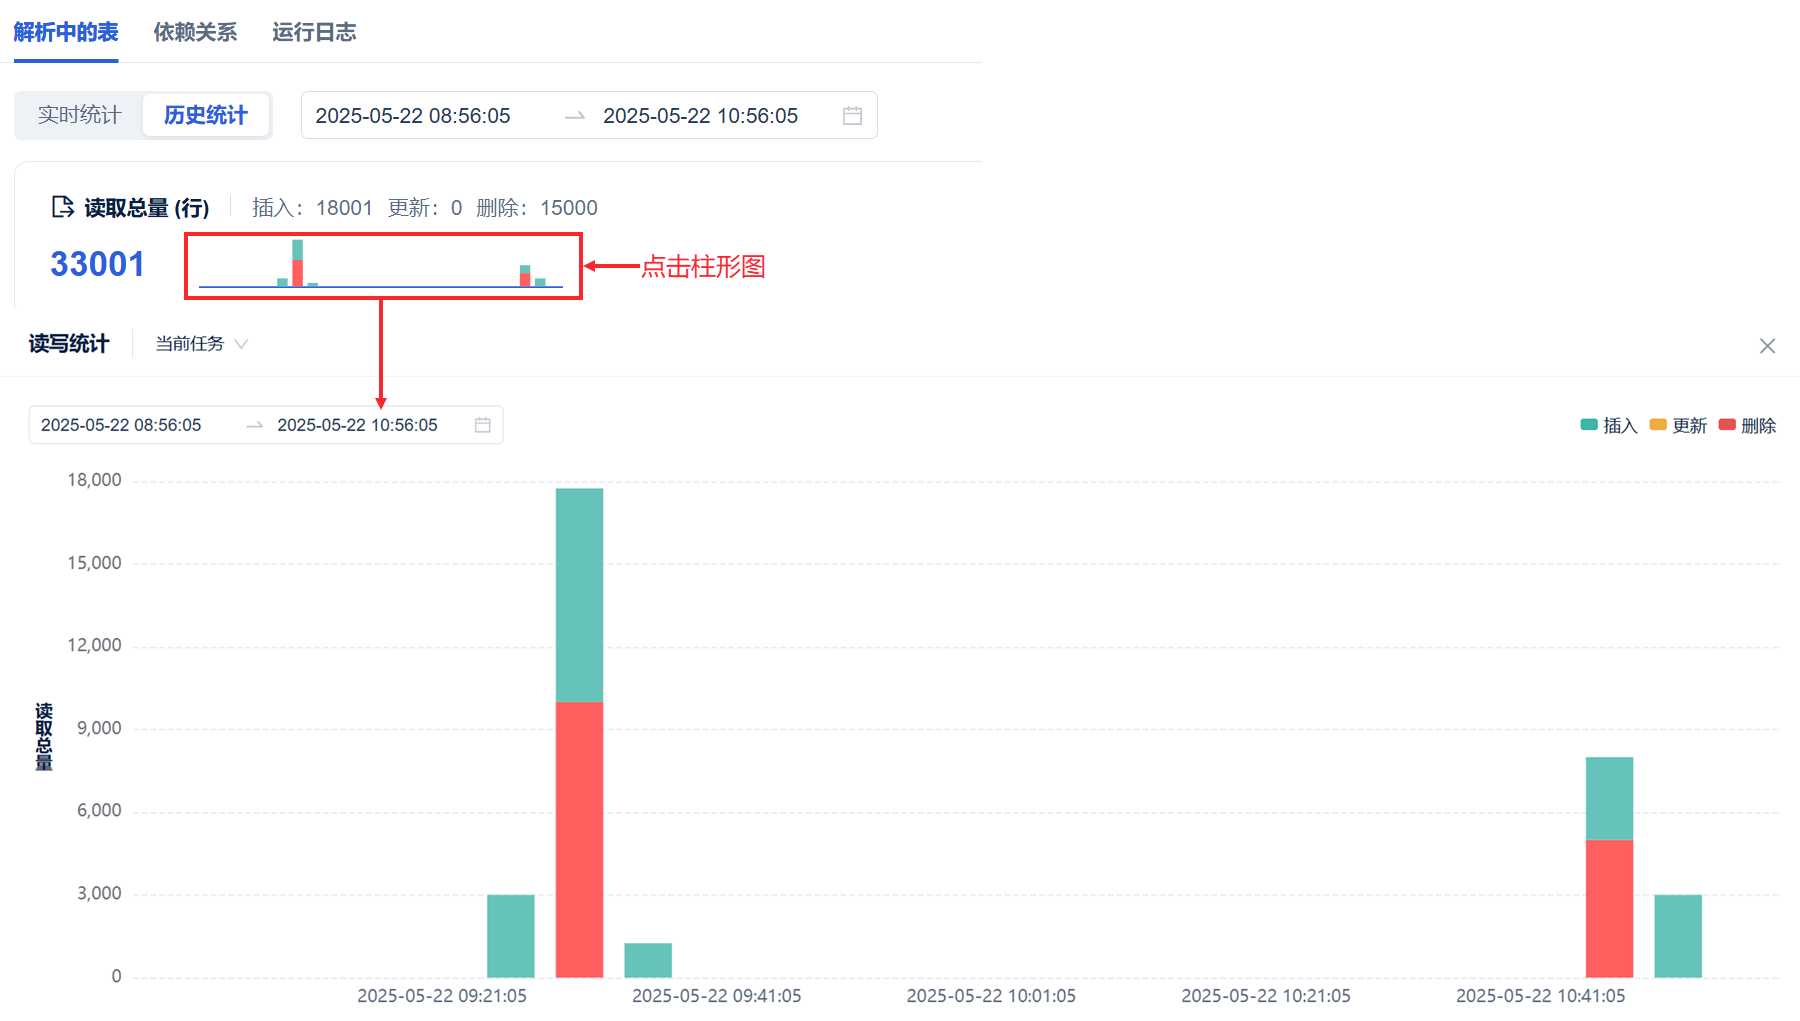The image size is (1800, 1021).
Task: Click the red segment of the tallest bar
Action: 579,840
